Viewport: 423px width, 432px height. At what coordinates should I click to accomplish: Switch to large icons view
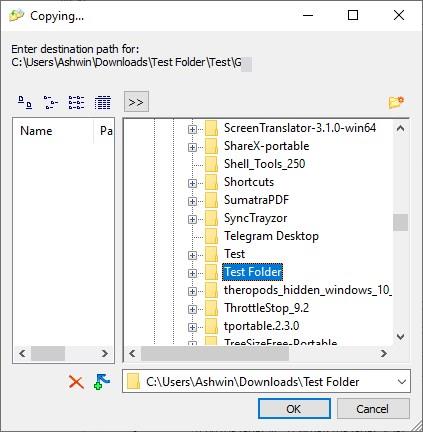pyautogui.click(x=25, y=102)
